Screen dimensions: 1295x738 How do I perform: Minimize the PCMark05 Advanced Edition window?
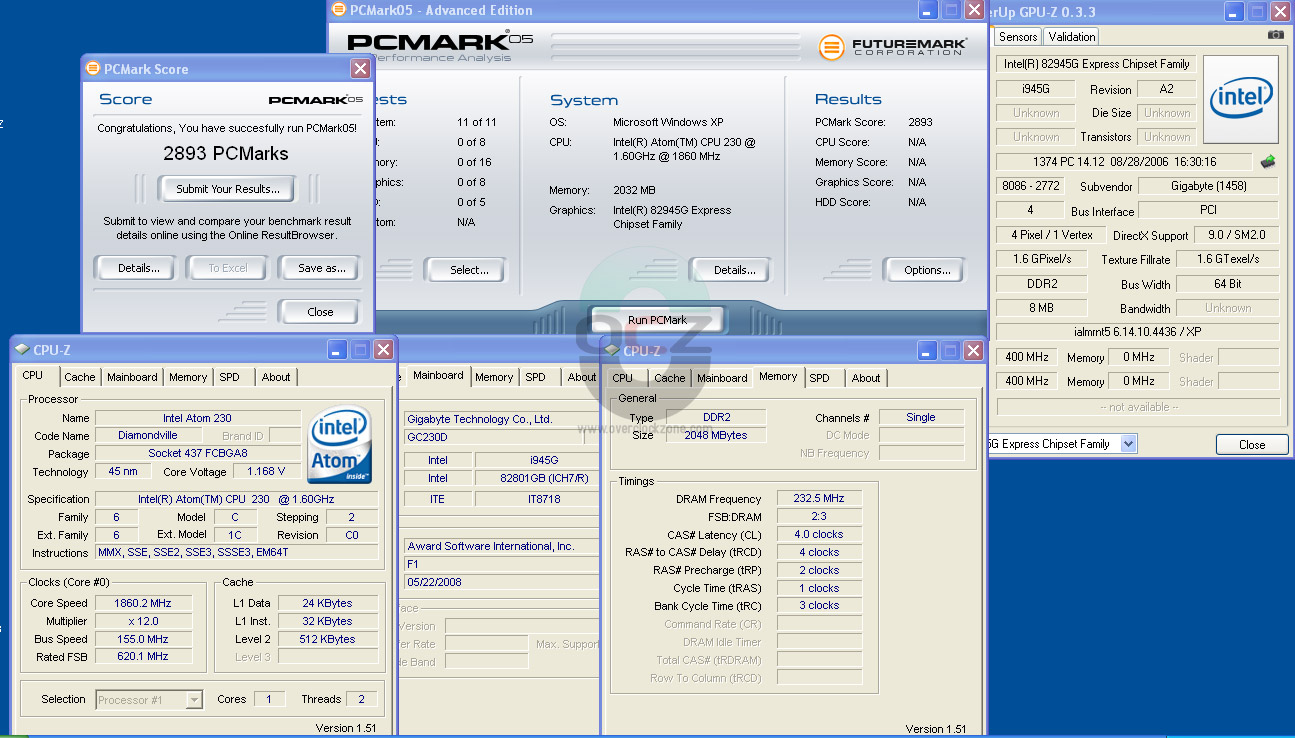(927, 10)
